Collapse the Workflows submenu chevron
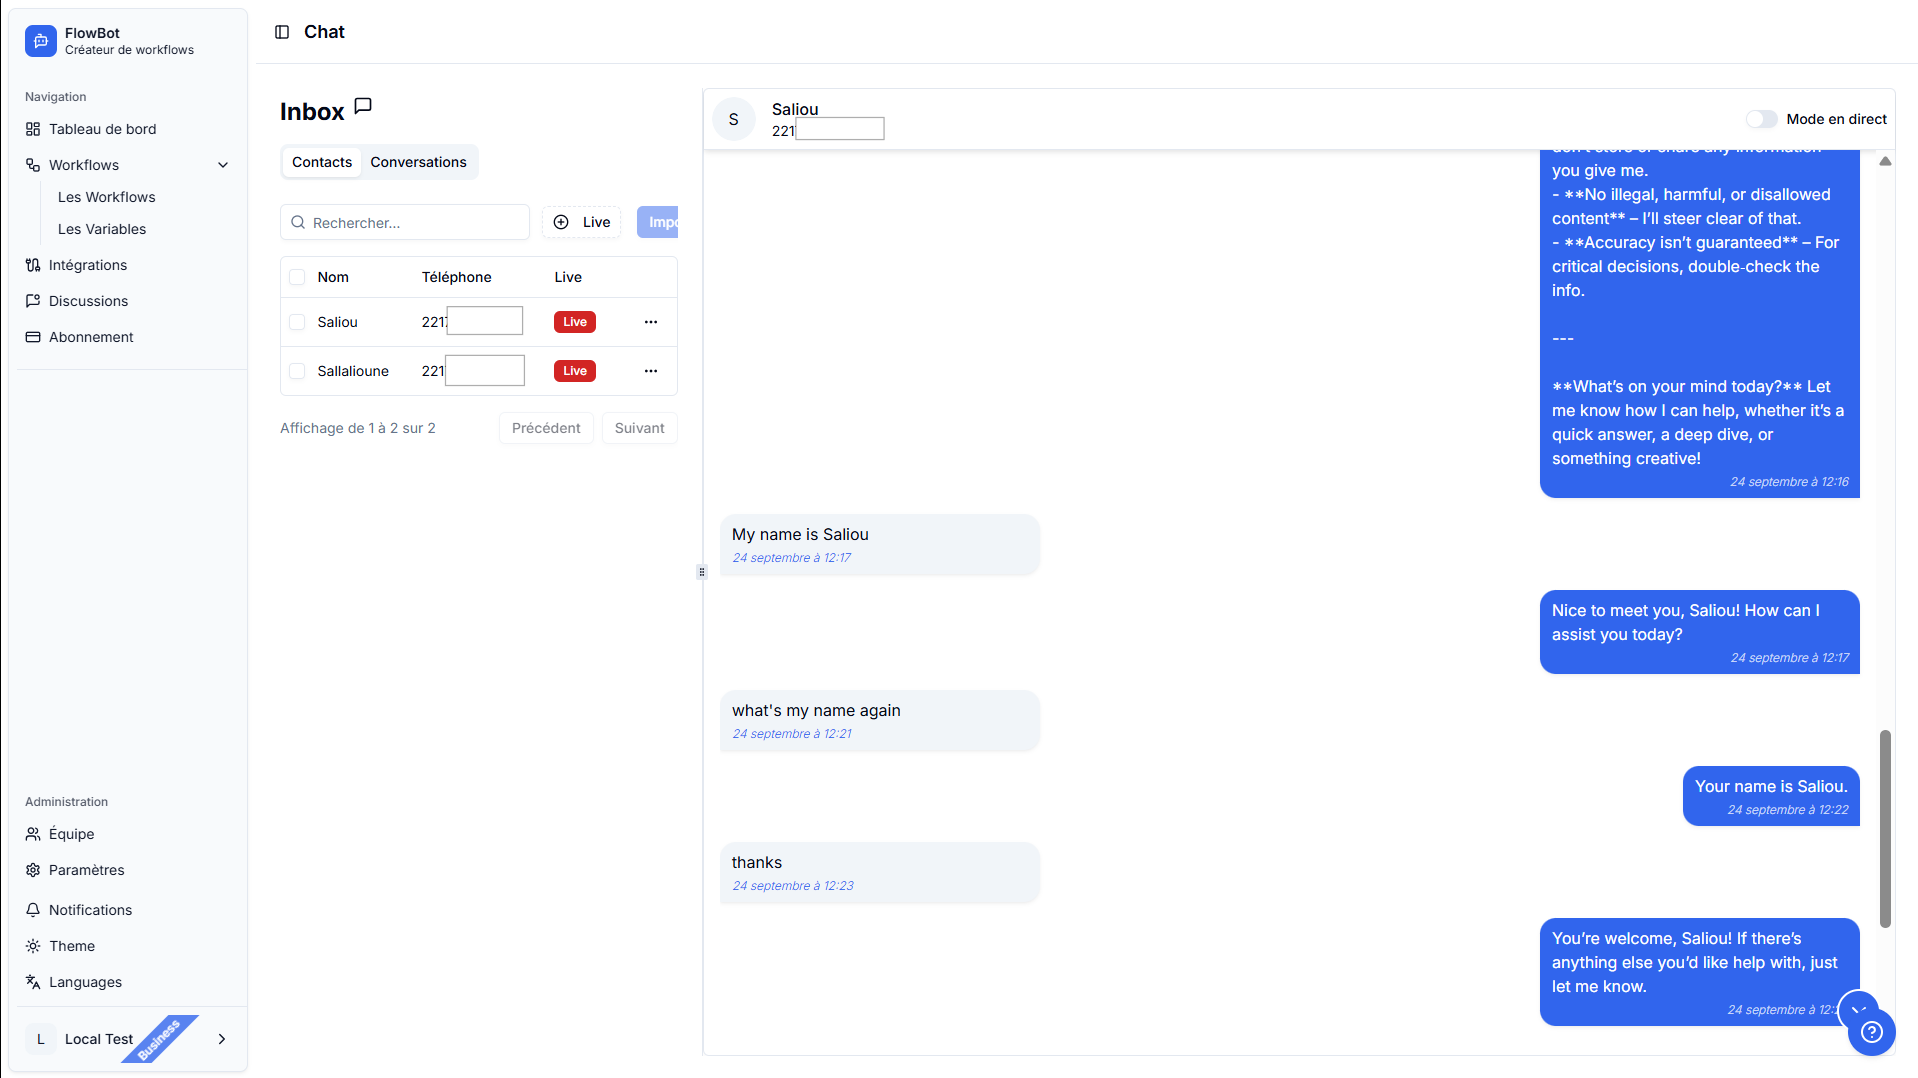Screen dimensions: 1918x1078 (223, 165)
